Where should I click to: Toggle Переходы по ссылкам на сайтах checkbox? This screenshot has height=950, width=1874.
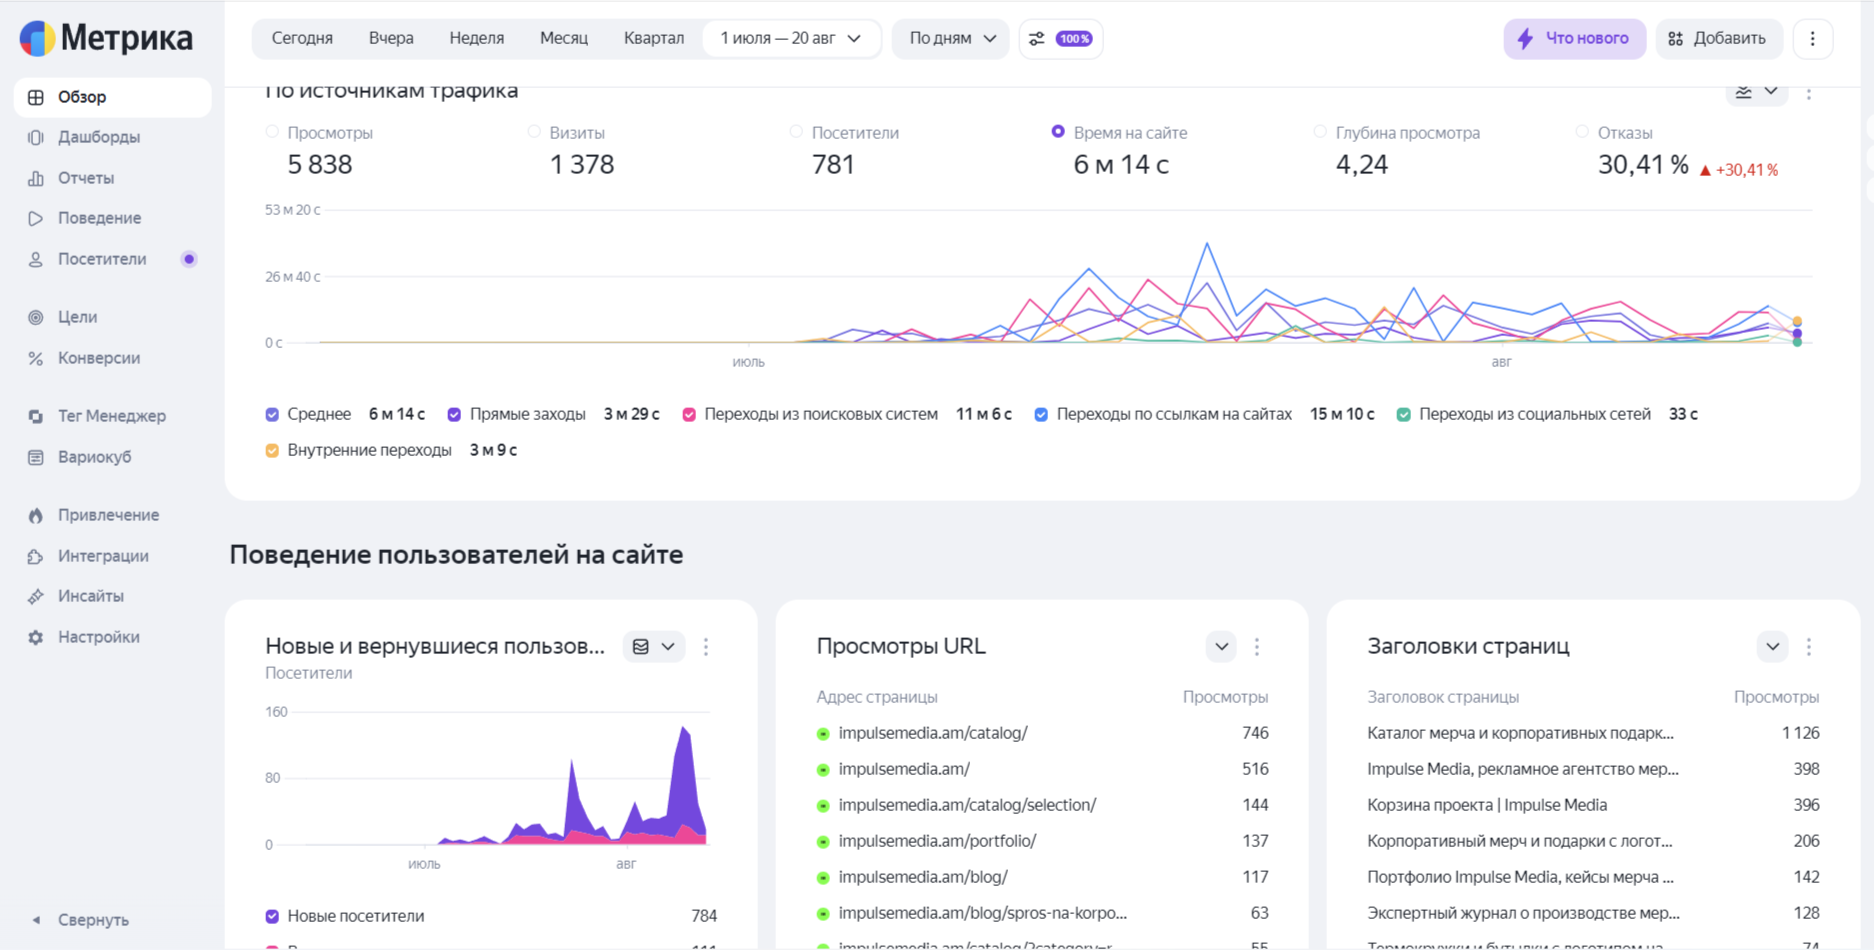pyautogui.click(x=1041, y=414)
